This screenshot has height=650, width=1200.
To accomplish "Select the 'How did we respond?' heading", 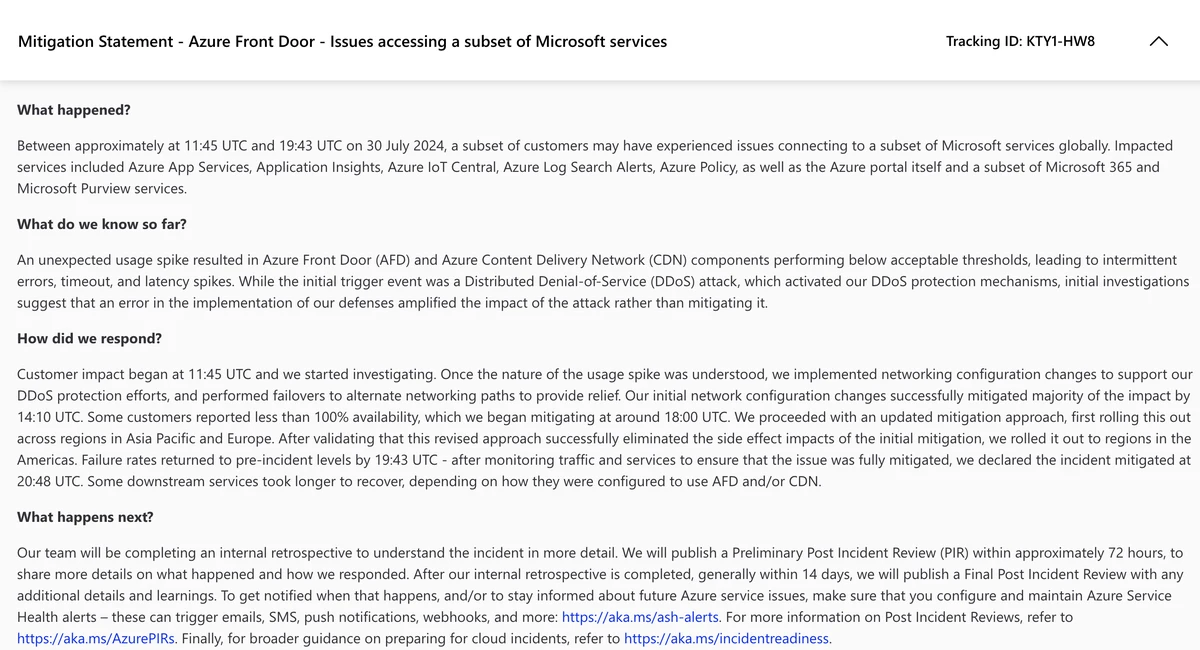I will 89,338.
